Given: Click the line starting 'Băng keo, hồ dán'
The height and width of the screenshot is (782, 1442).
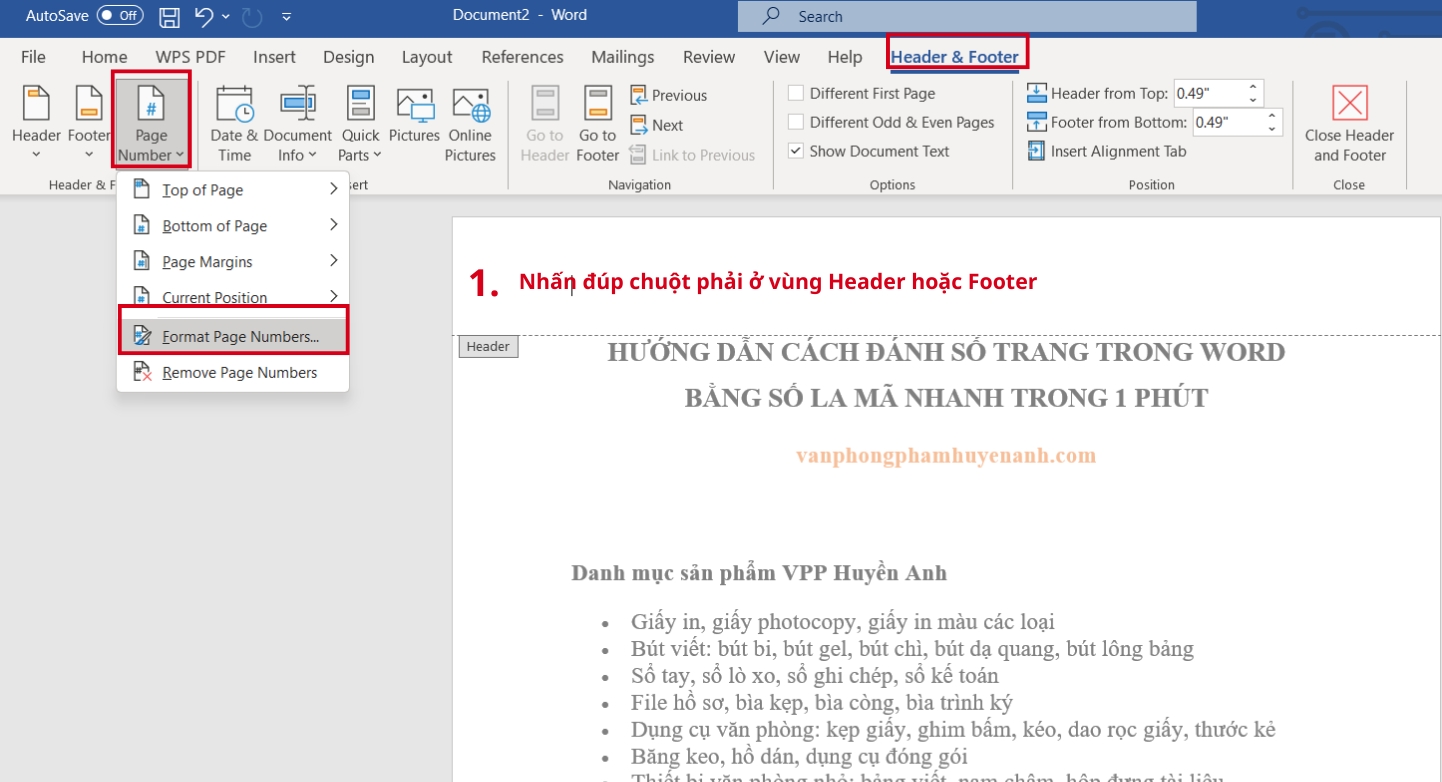Looking at the screenshot, I should (x=799, y=757).
